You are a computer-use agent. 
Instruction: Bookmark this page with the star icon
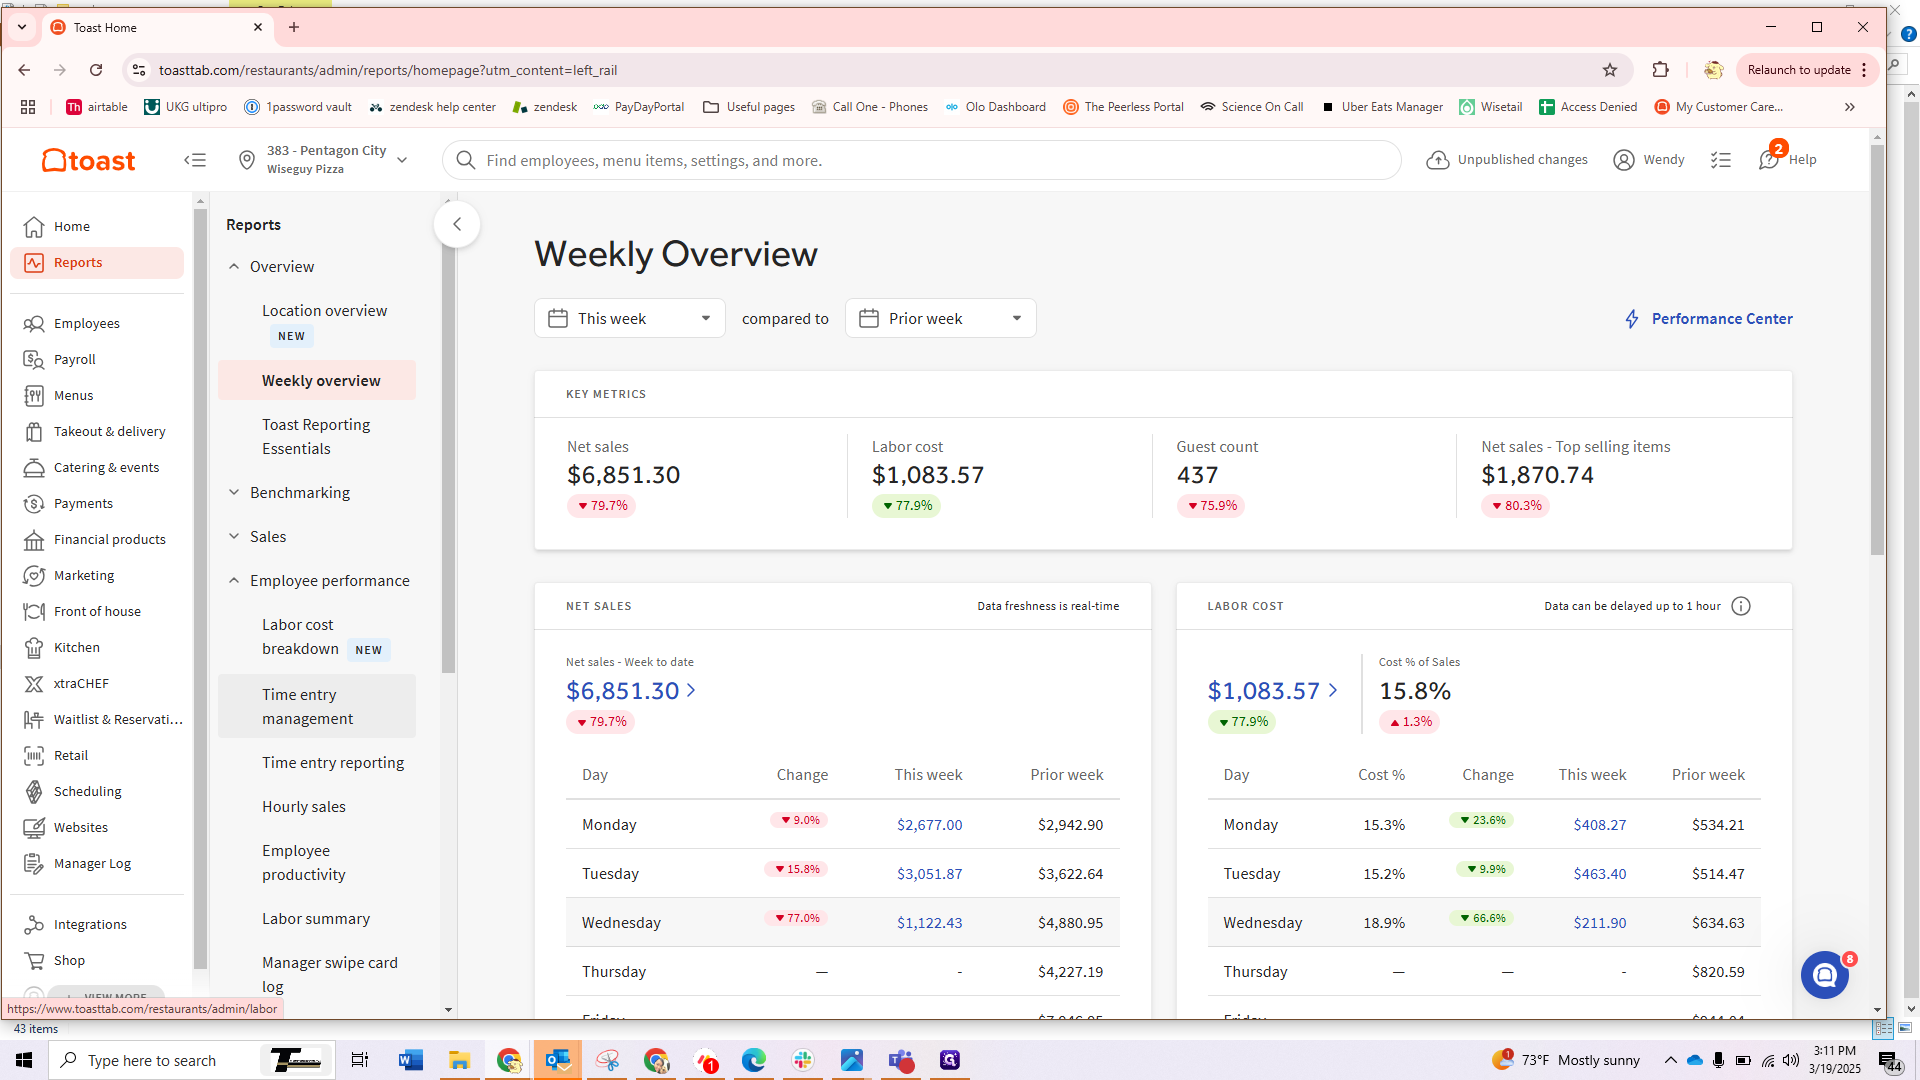[x=1610, y=70]
